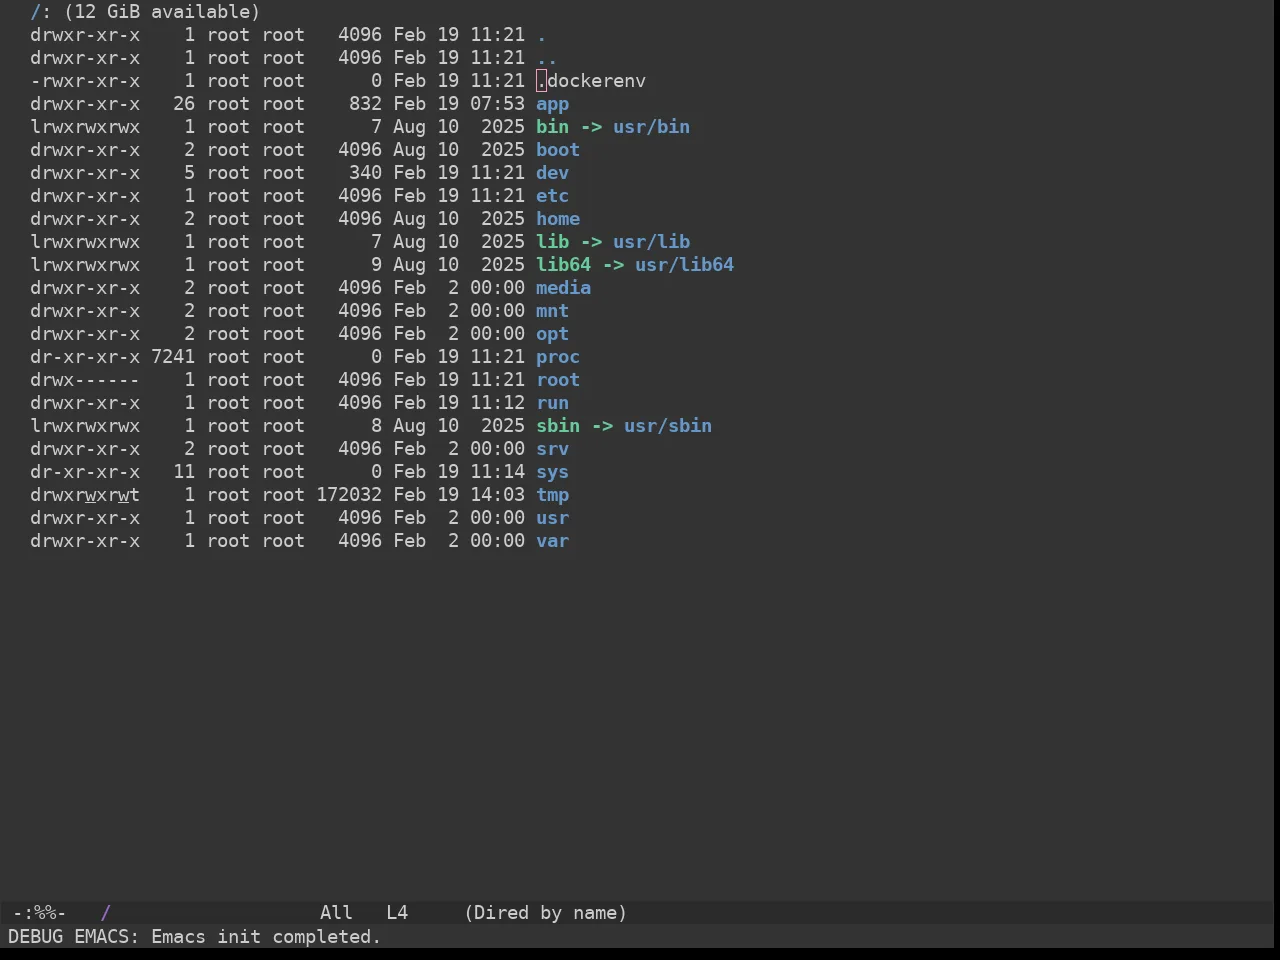Click the header line '/:' directory path

(x=40, y=12)
